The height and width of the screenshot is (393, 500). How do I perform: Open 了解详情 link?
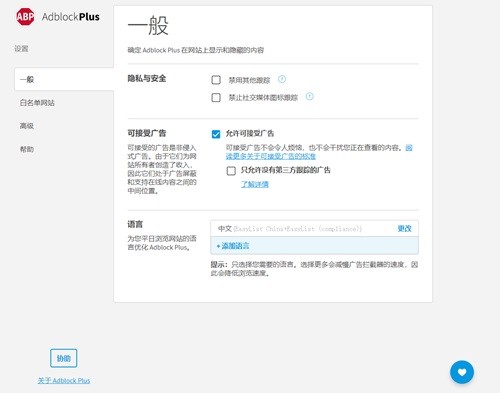(255, 184)
